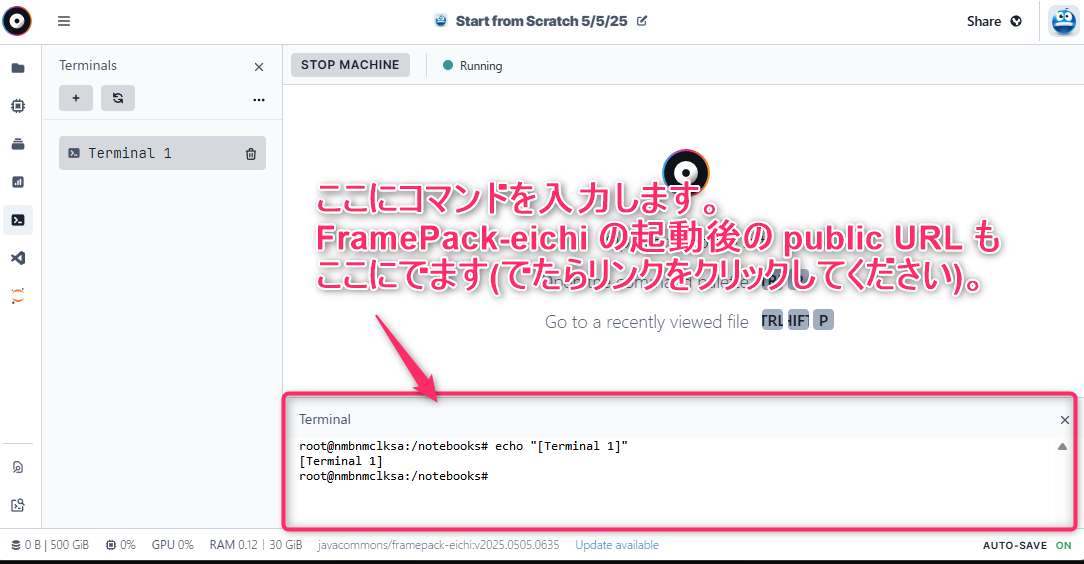This screenshot has width=1084, height=564.
Task: Click the Update available link
Action: [x=617, y=545]
